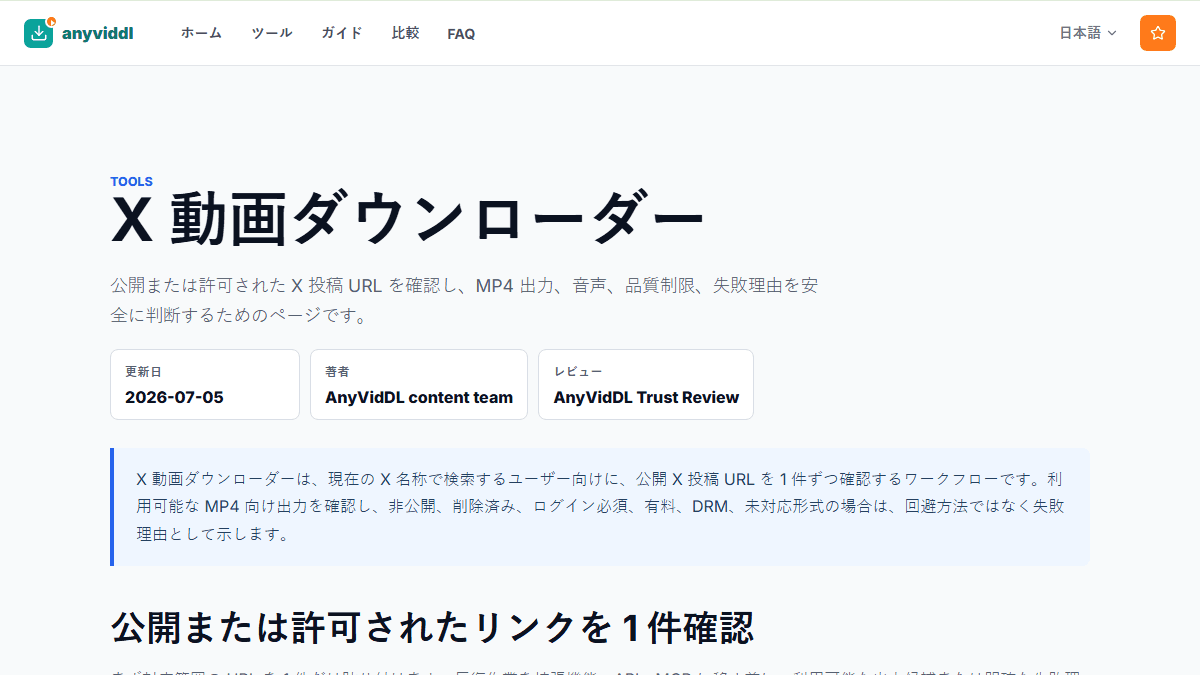Click the date 2026-07-05
Screen dimensions: 1200x675
pos(174,397)
